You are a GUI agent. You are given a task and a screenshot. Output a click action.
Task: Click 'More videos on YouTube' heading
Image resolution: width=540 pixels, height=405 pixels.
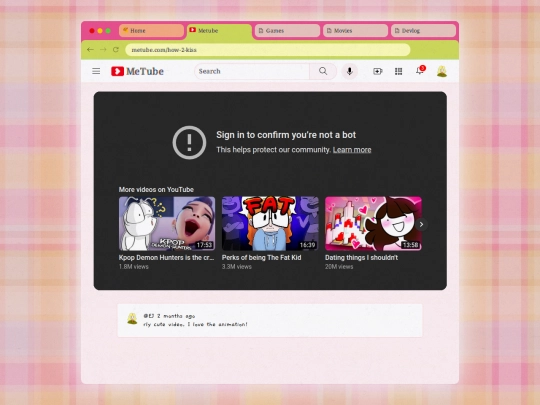[156, 189]
